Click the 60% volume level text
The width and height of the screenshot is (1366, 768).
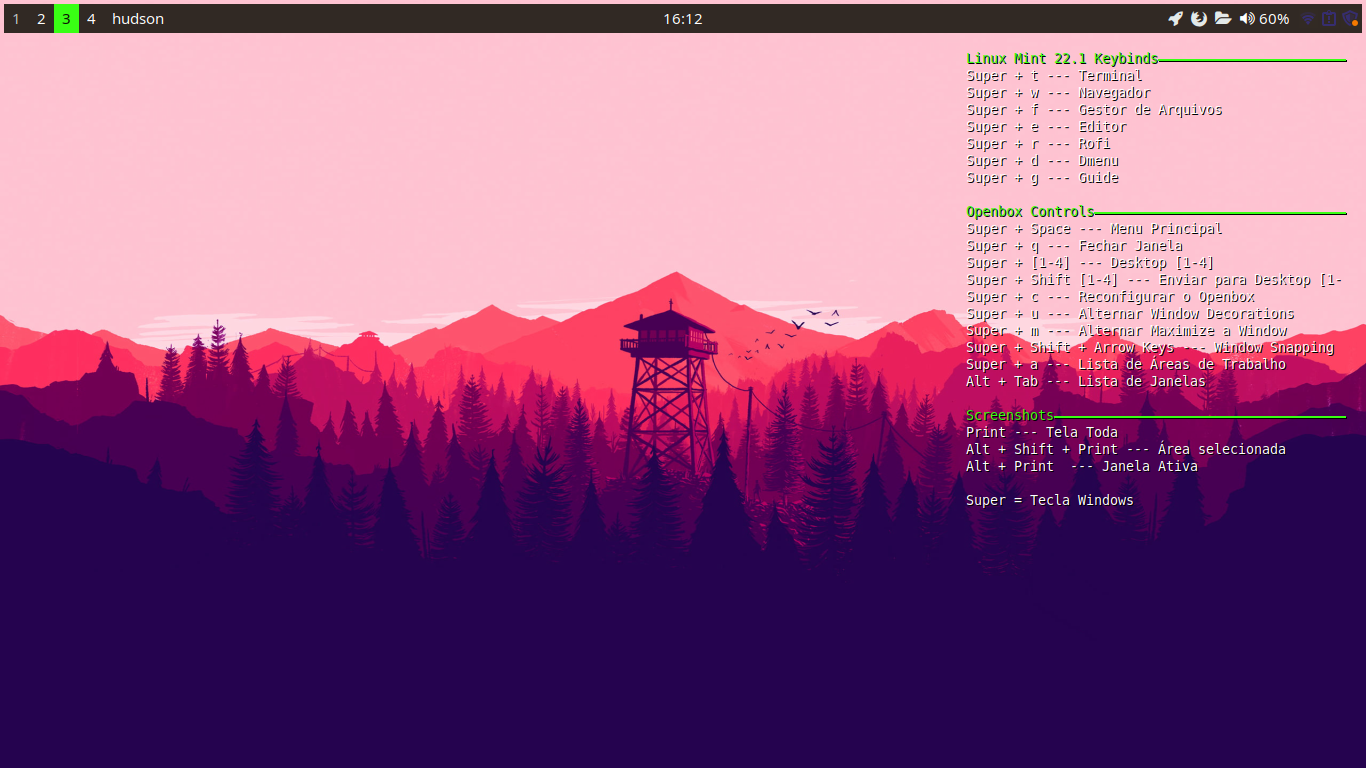(x=1274, y=19)
